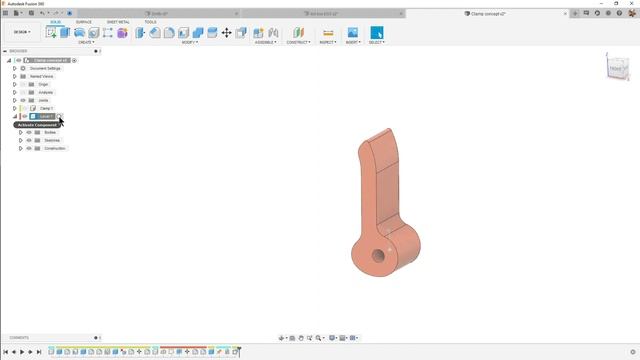
Task: Toggle visibility of the Clamp component
Action: [24, 109]
